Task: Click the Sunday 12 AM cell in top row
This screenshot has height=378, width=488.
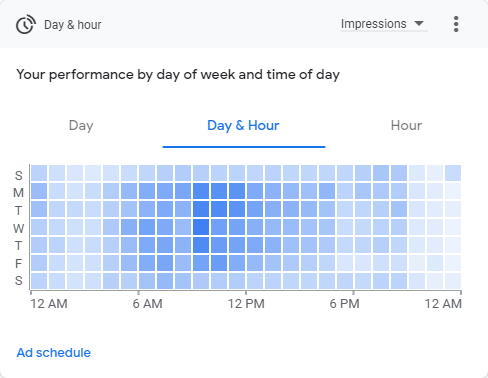Action: pos(39,173)
